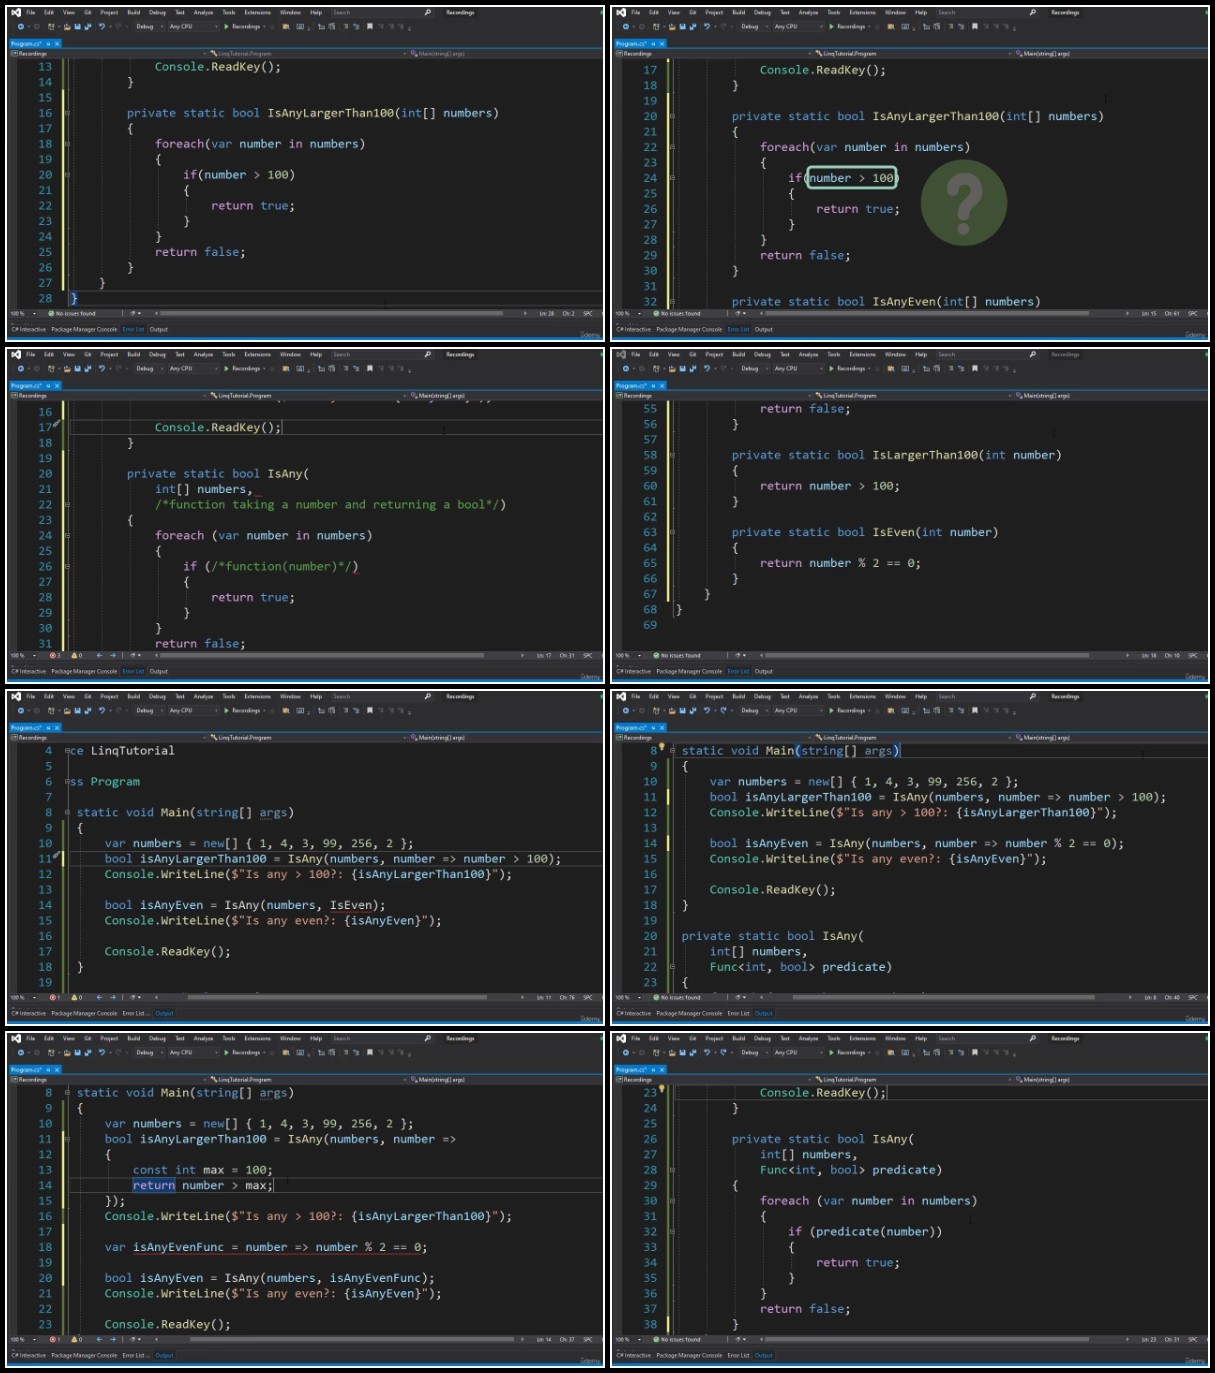Click previous-issue arrow in 'function taking a number' frame
Screen dimensions: 1215x1373
99,656
